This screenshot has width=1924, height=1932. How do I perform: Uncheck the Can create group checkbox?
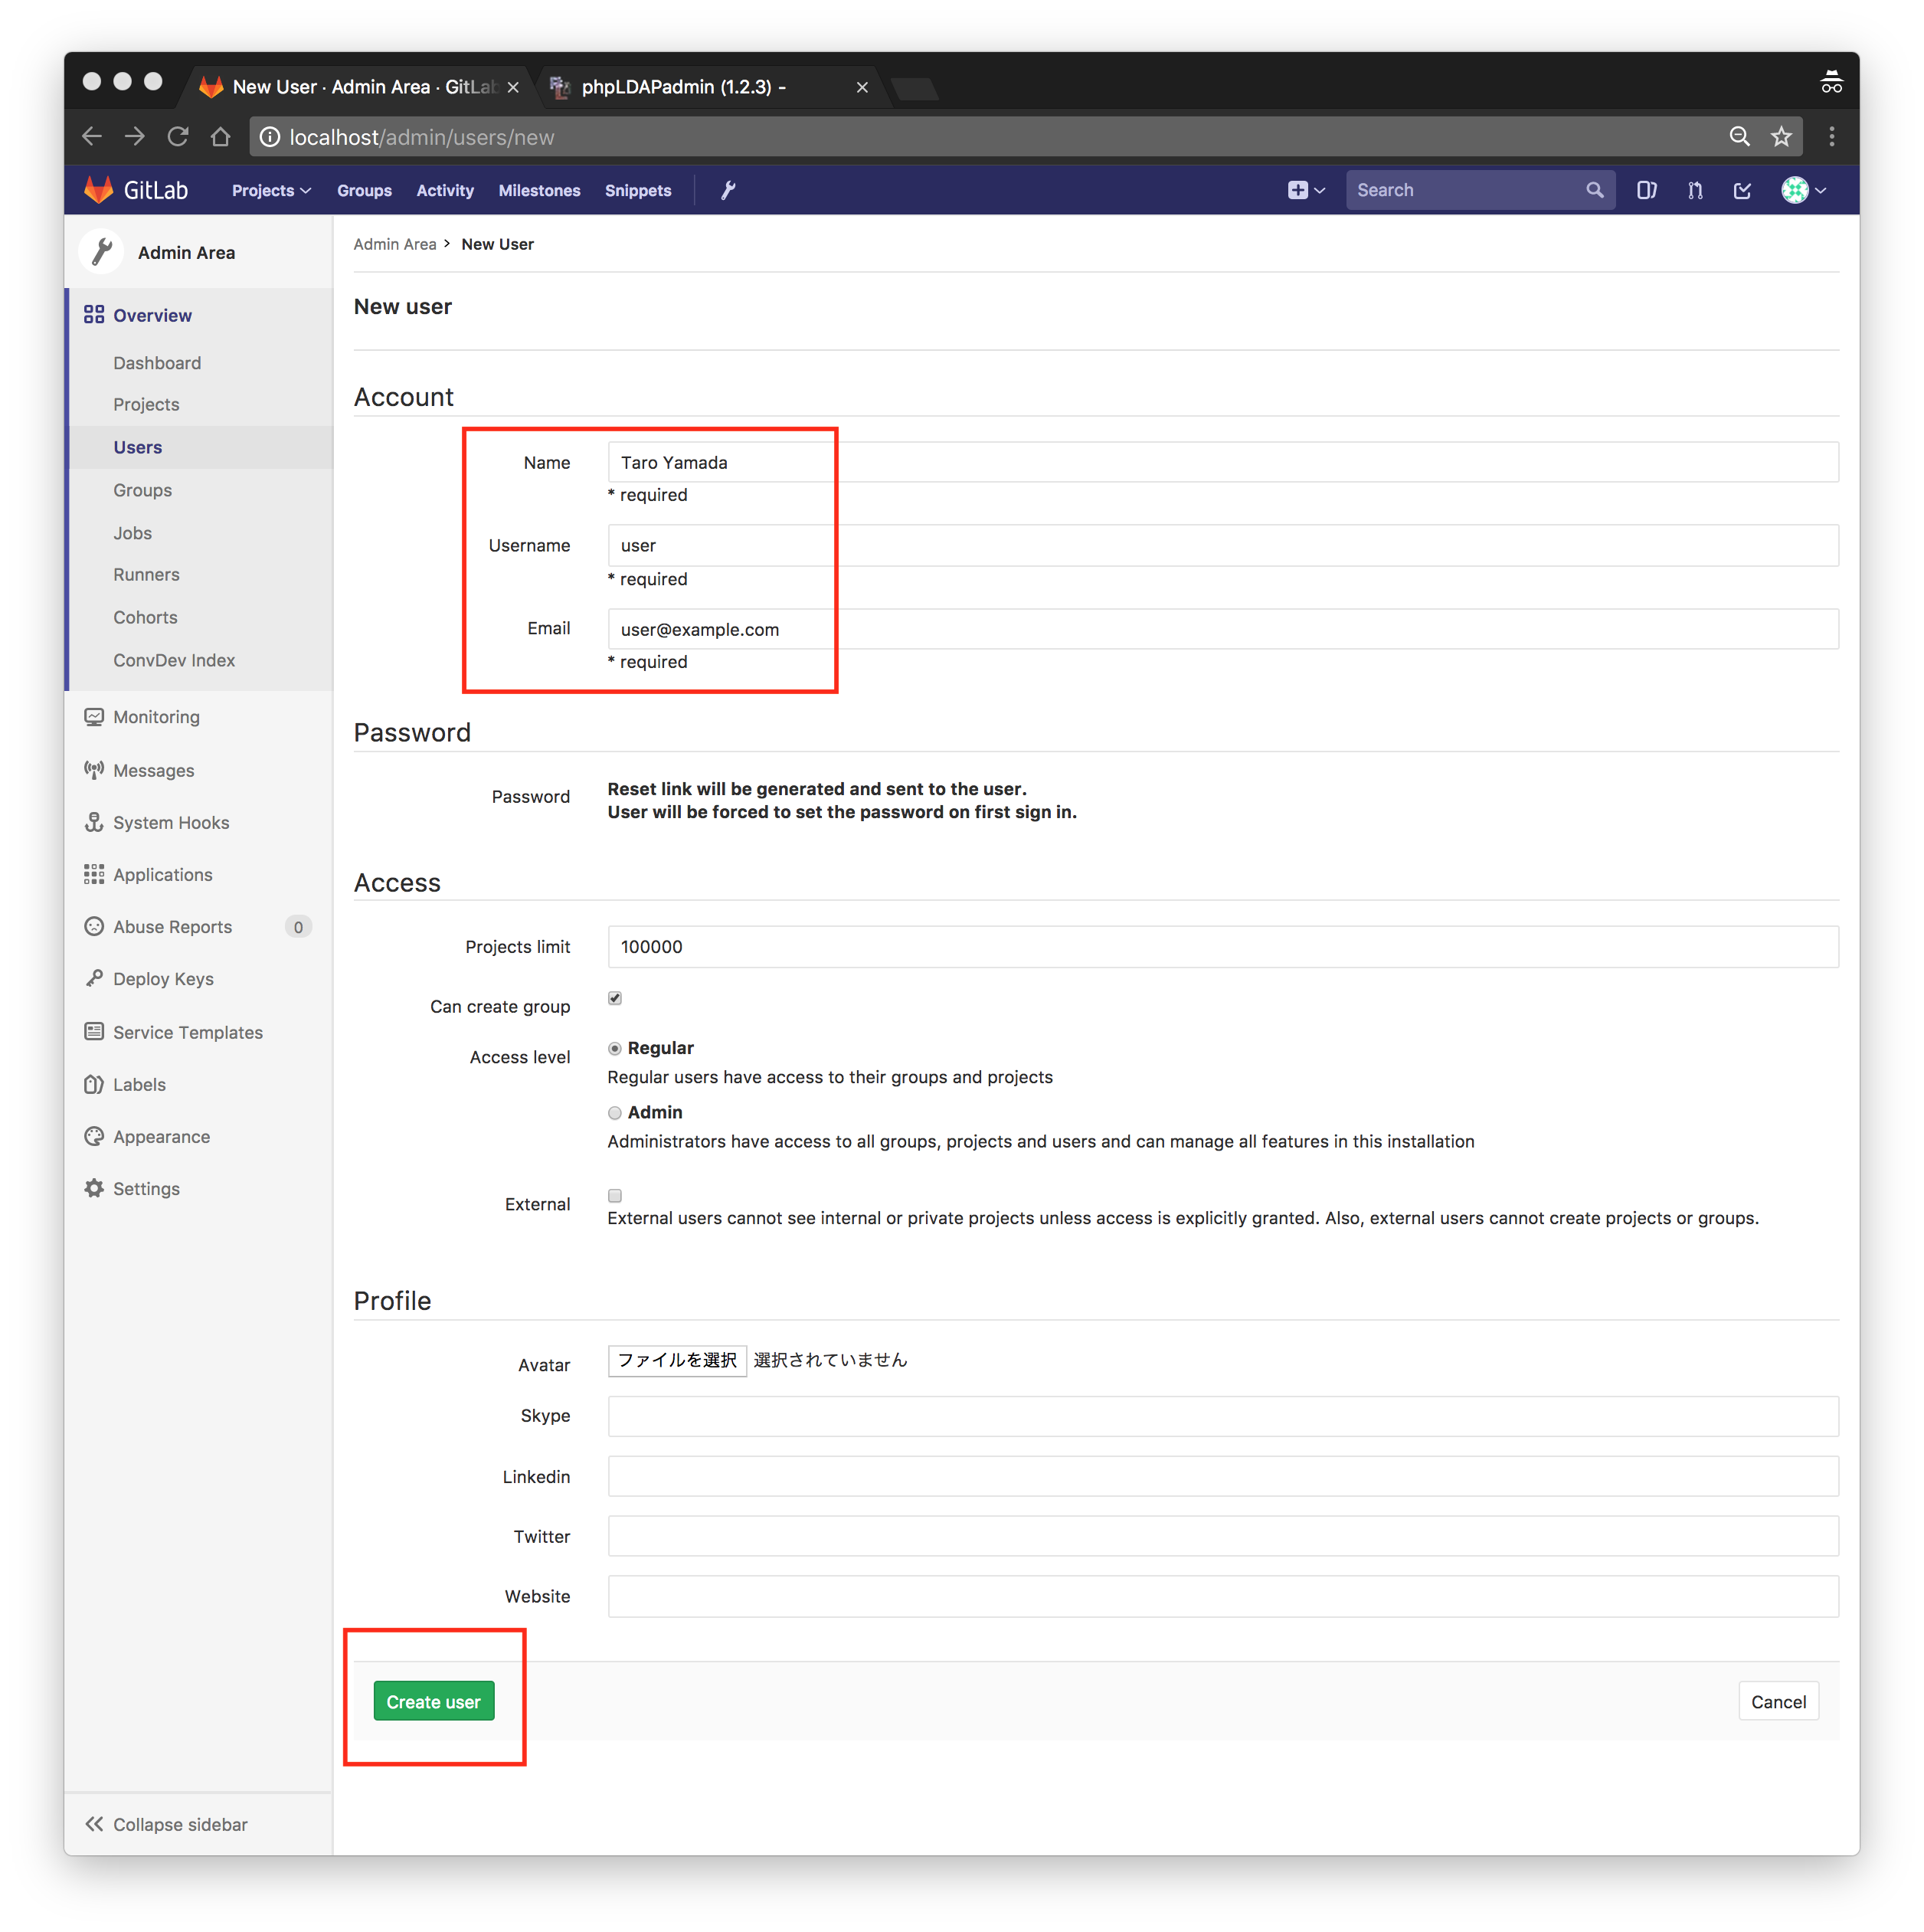click(x=615, y=998)
